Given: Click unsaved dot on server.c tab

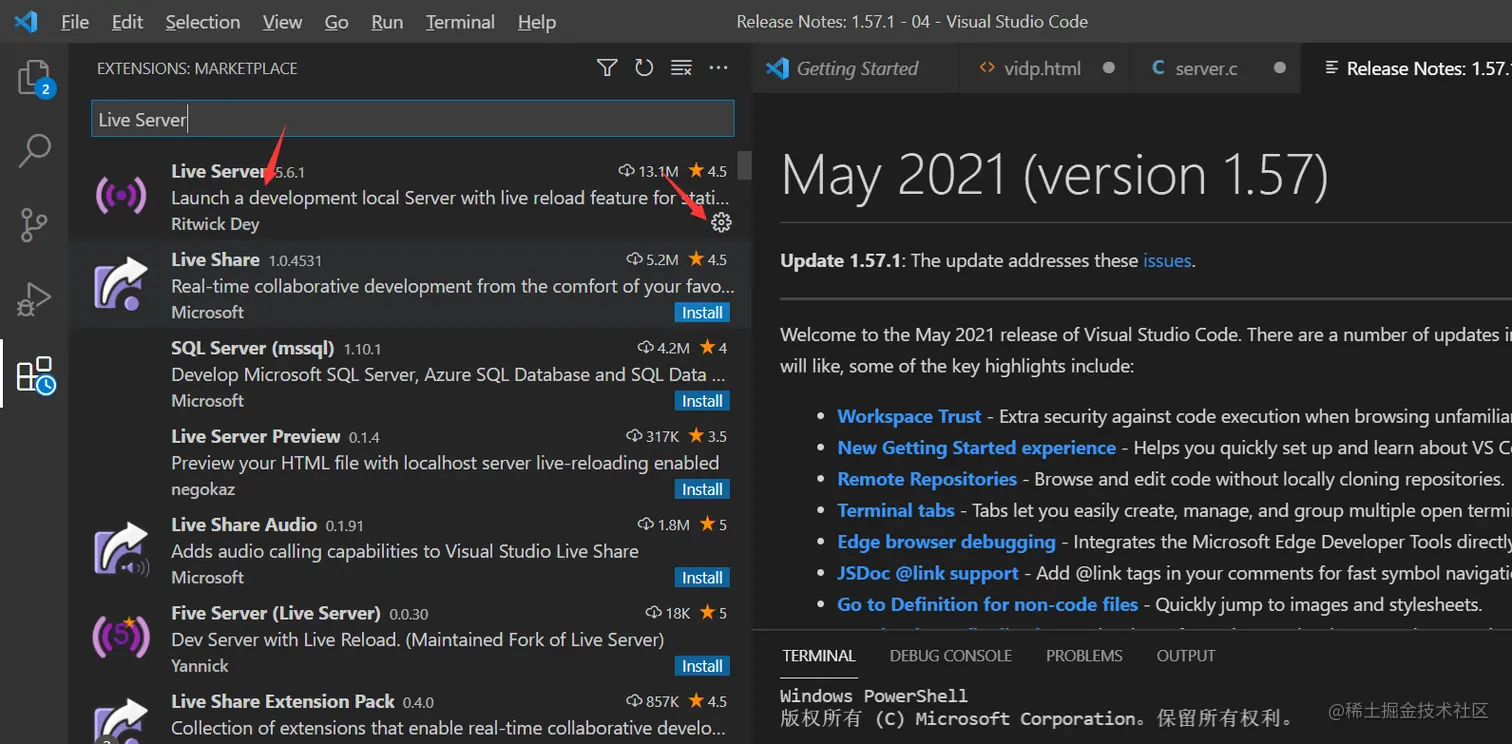Looking at the screenshot, I should (1279, 68).
